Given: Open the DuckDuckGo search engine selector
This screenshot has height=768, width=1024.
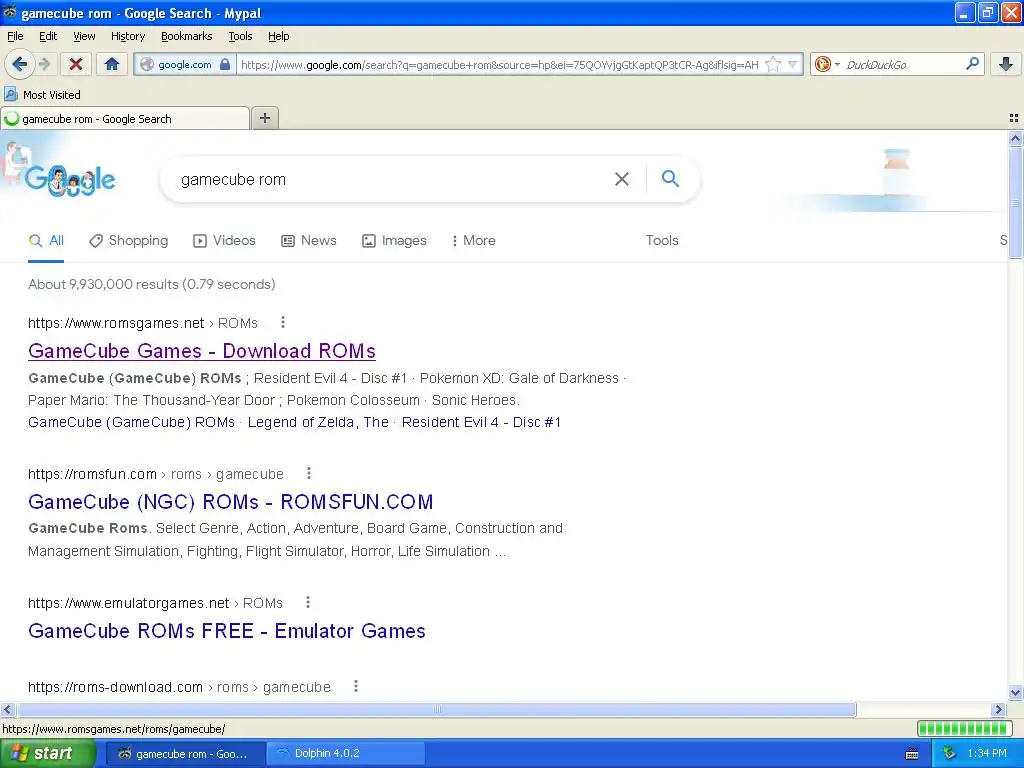Looking at the screenshot, I should point(826,64).
